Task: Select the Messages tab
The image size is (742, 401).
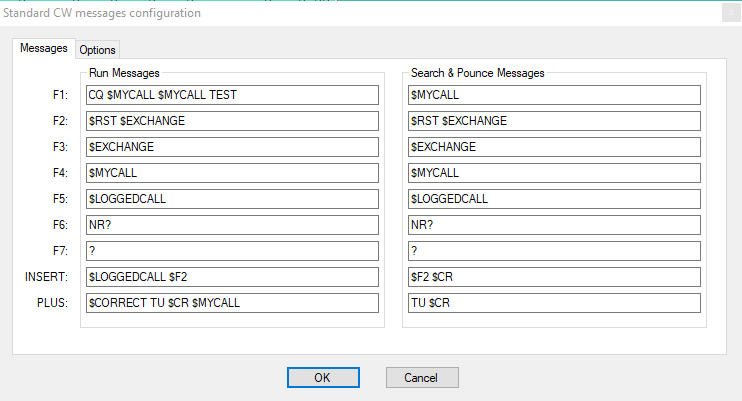Action: (x=44, y=48)
